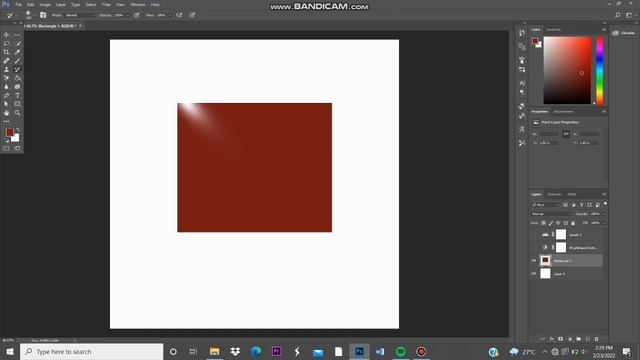Close the Rectangle 1 document tab
Viewport: 640px width, 360px height.
pos(80,26)
